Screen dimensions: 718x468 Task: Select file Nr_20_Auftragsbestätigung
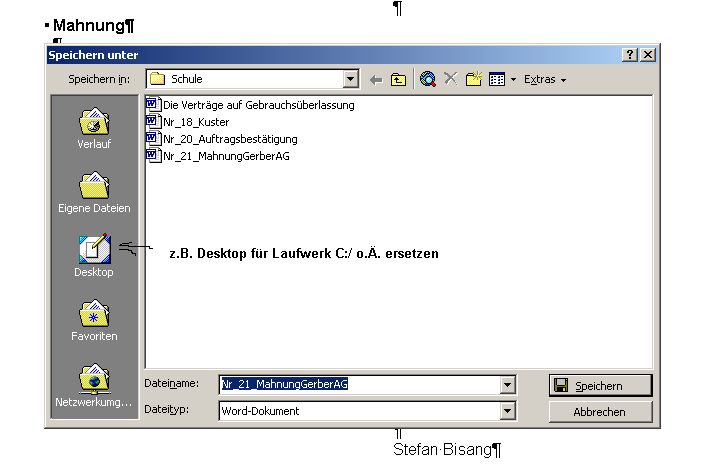230,139
